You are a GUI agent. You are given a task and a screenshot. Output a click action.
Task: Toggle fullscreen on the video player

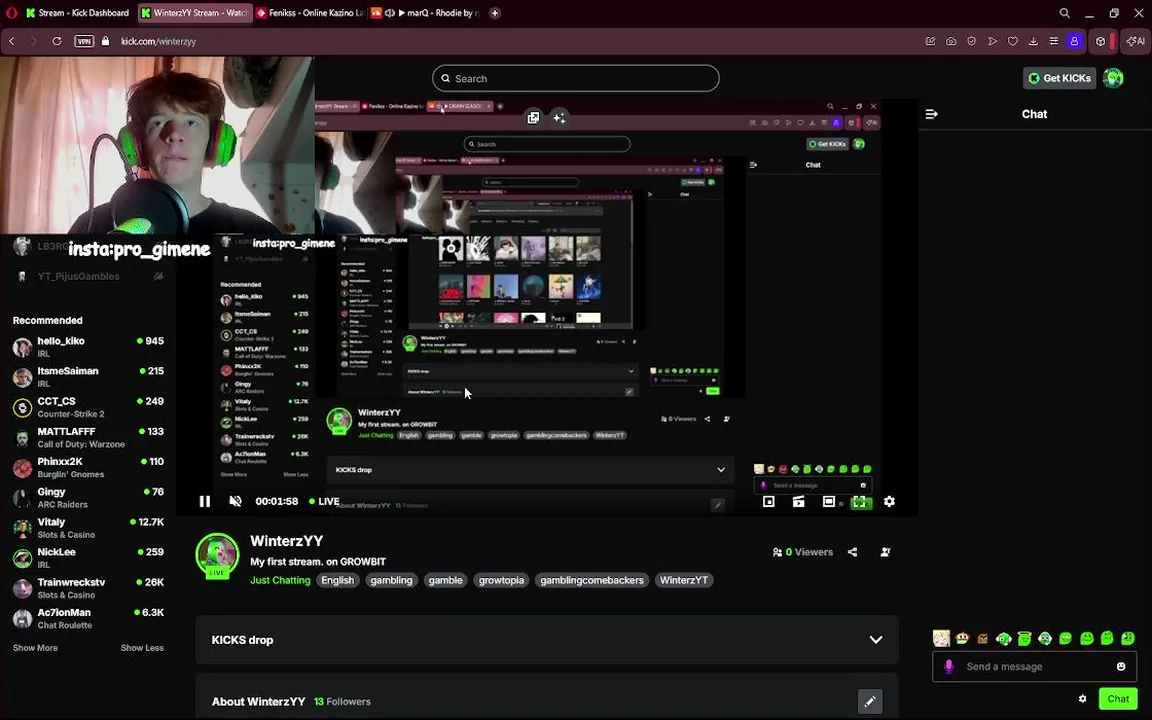point(859,502)
